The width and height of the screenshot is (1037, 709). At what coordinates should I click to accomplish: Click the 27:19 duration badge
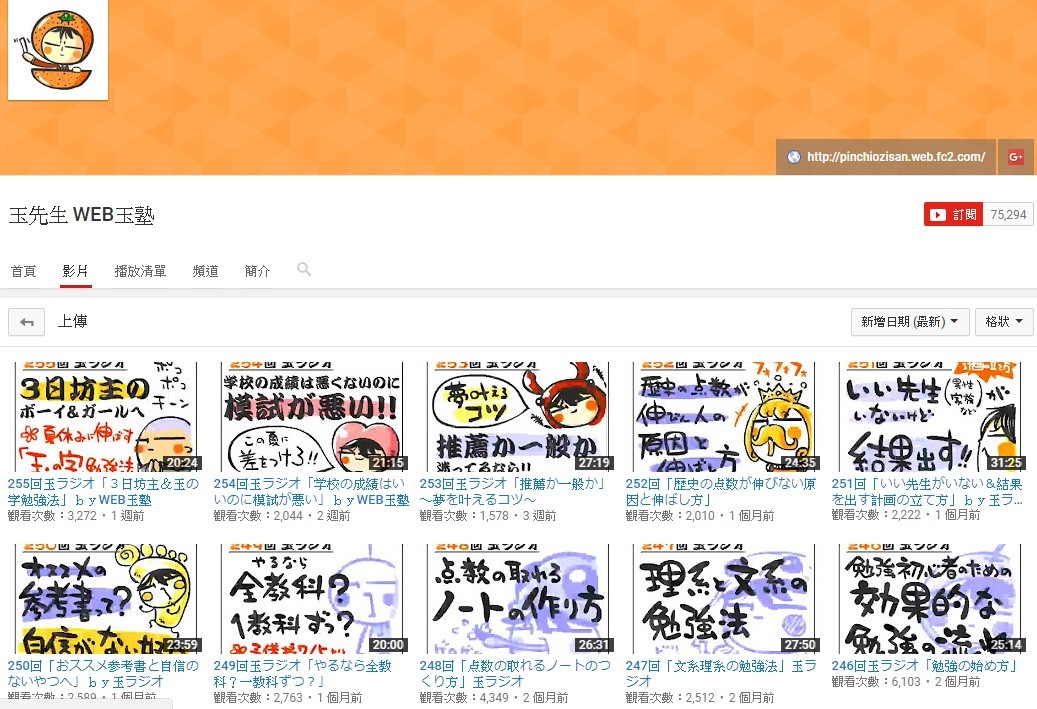point(594,463)
